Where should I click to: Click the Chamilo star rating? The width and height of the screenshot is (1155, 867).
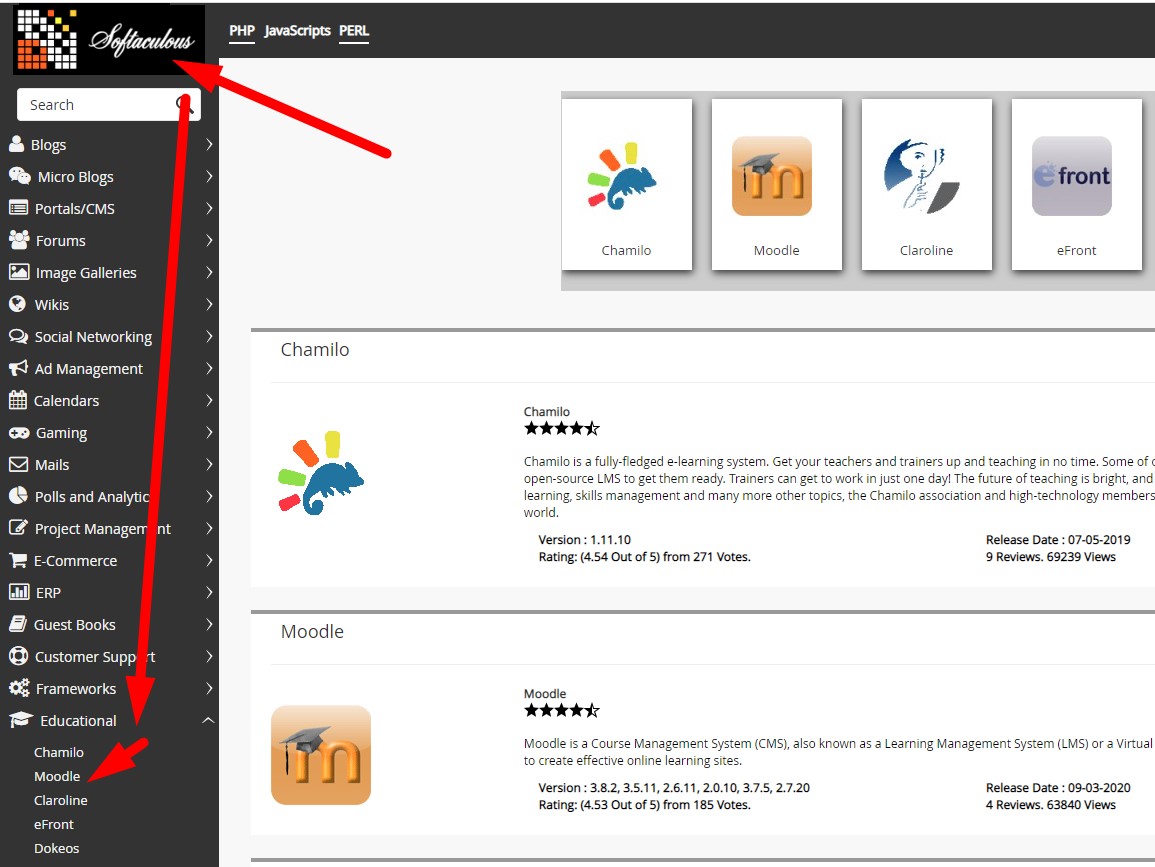tap(561, 428)
